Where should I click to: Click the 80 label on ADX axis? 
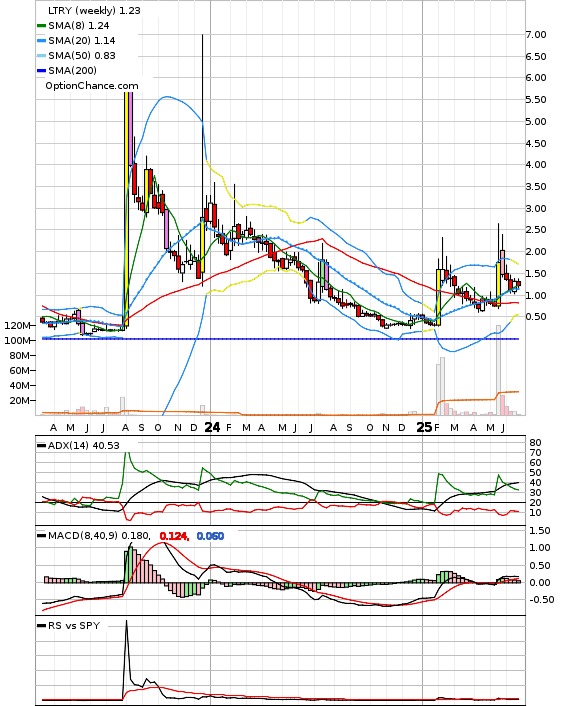pyautogui.click(x=535, y=443)
